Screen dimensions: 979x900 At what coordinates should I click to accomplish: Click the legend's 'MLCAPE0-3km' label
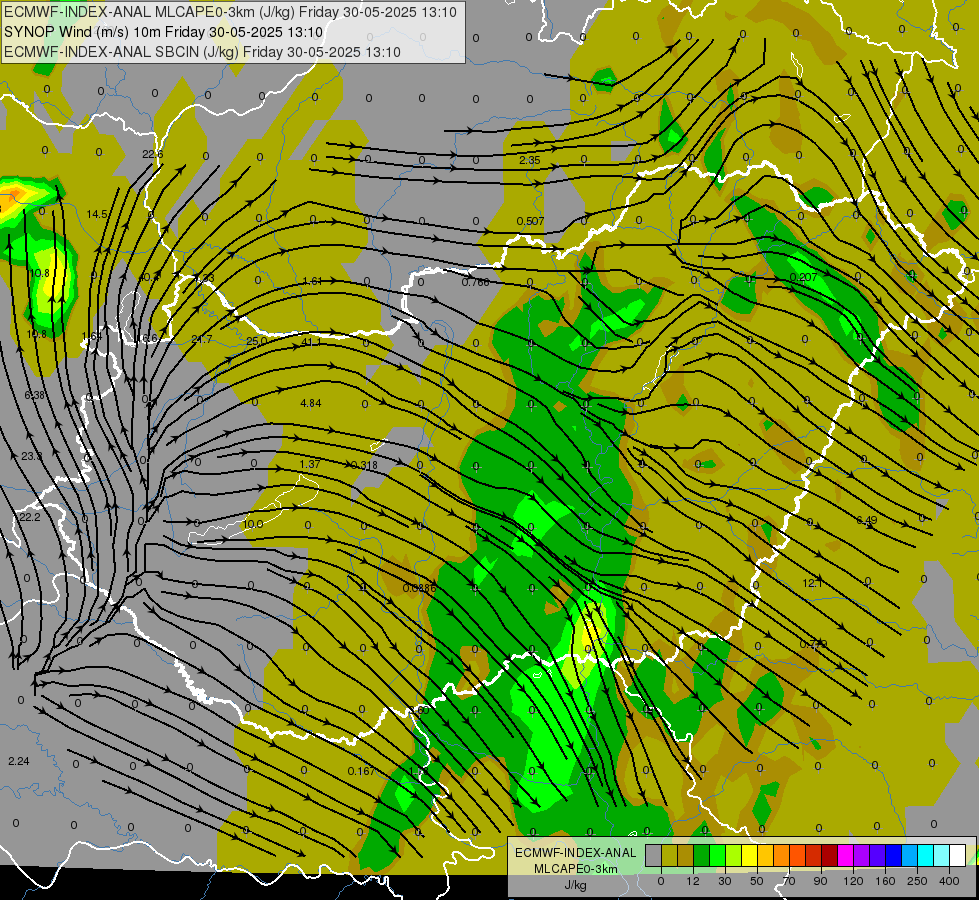click(575, 869)
